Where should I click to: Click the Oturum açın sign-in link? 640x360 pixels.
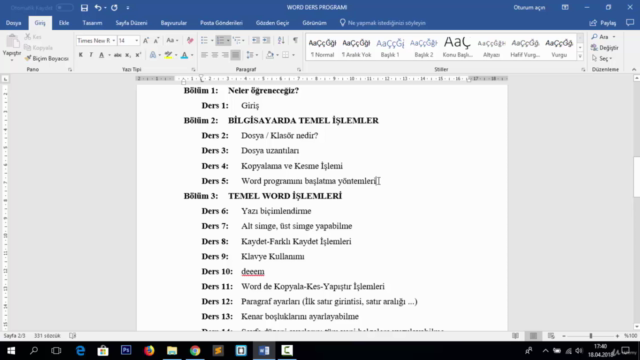529,7
